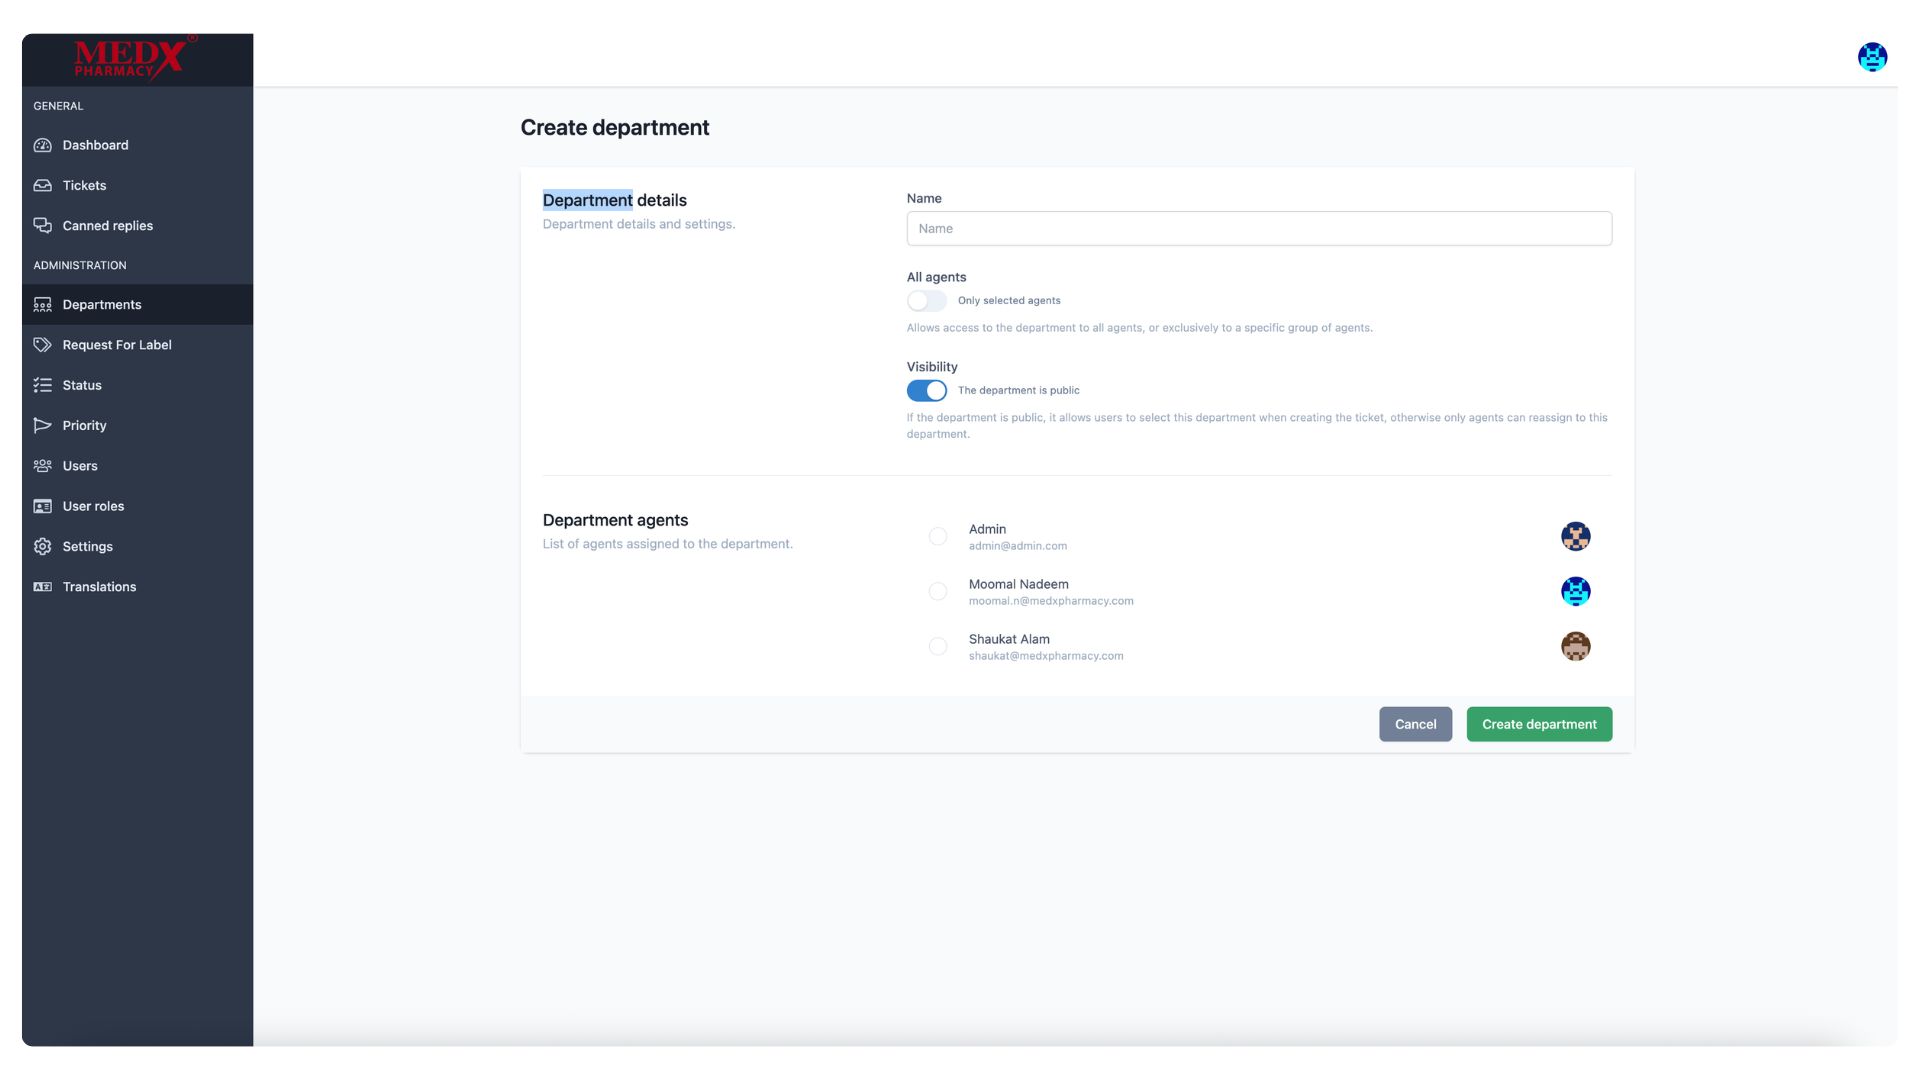Viewport: 1920px width, 1080px height.
Task: Click the admin@admin.com email text
Action: [1017, 546]
